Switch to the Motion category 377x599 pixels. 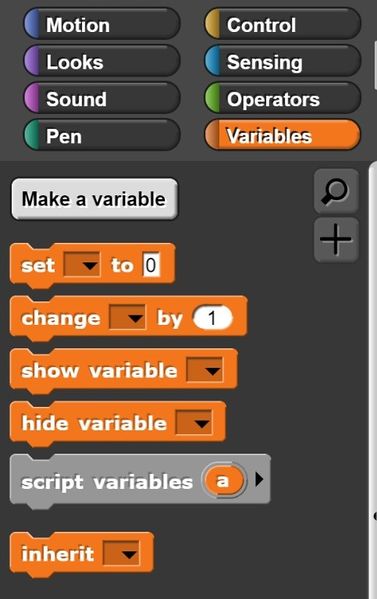[x=102, y=25]
